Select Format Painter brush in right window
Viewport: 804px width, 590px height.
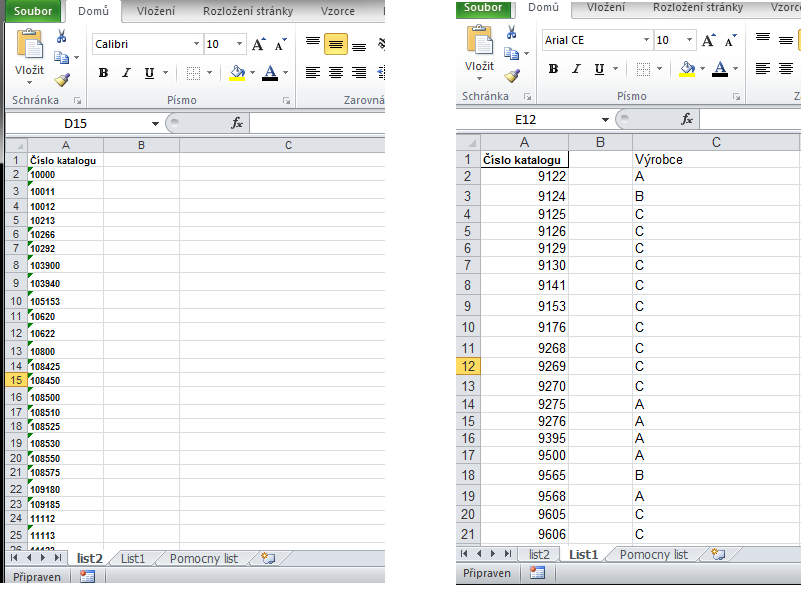click(512, 76)
